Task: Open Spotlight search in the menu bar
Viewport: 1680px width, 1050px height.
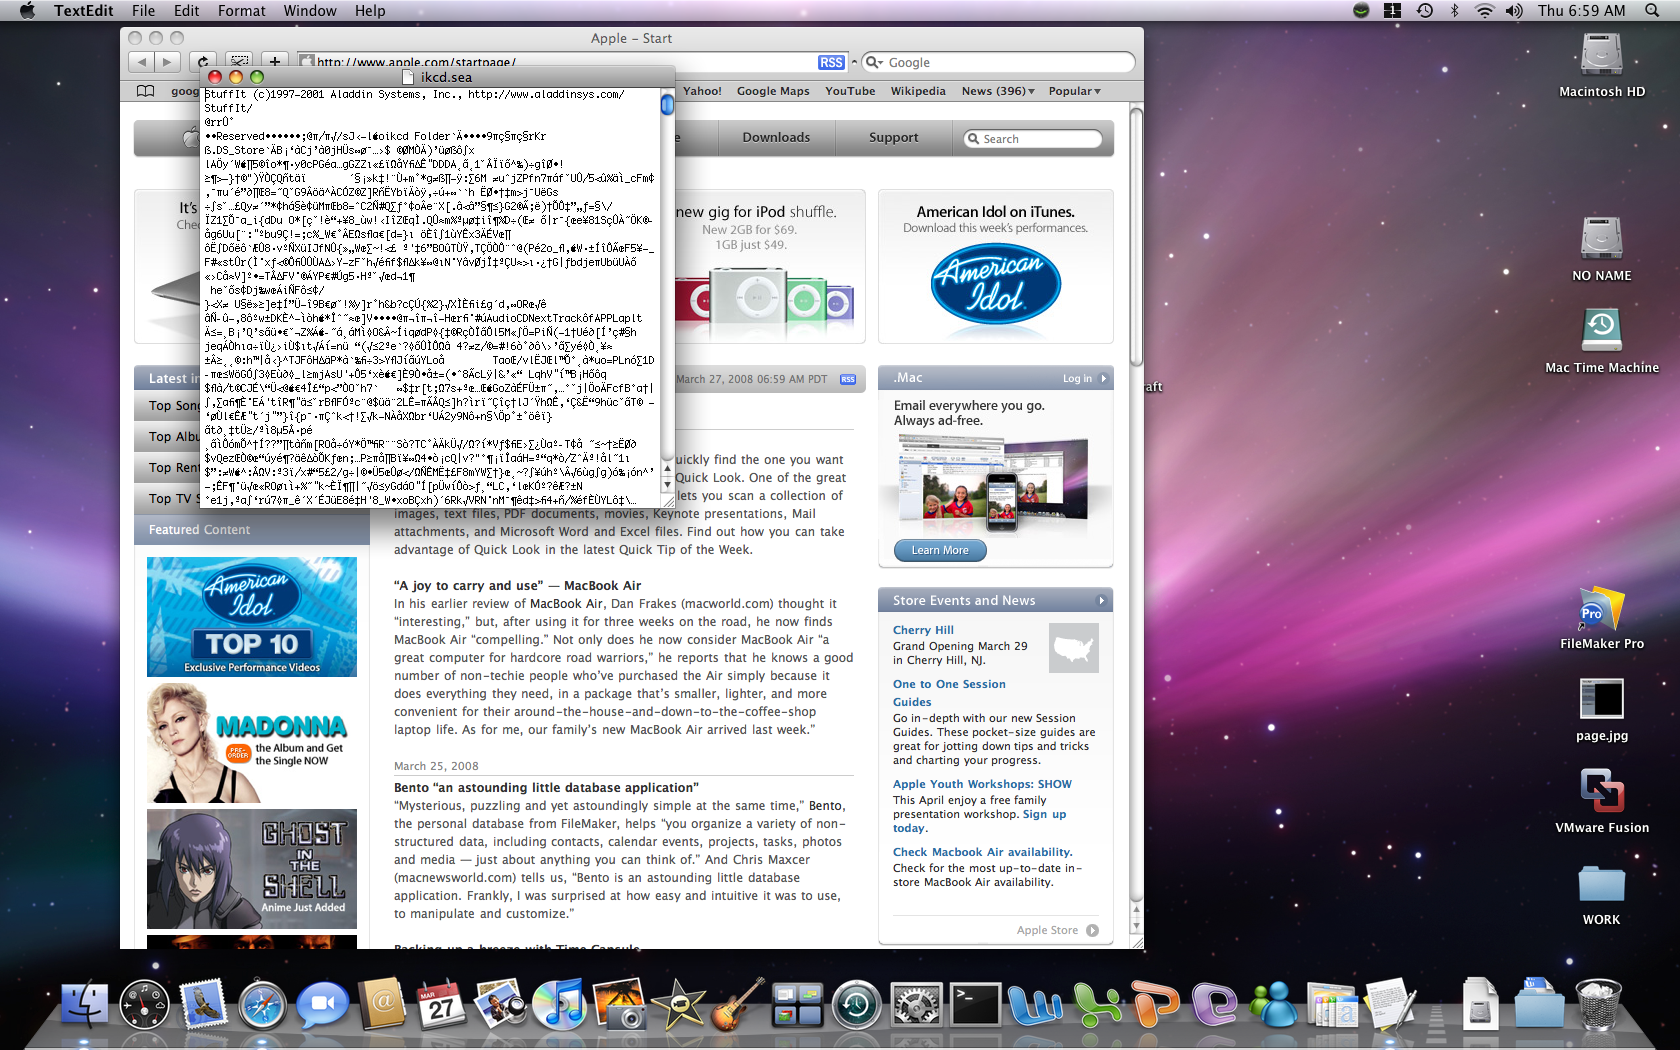Action: pyautogui.click(x=1652, y=11)
